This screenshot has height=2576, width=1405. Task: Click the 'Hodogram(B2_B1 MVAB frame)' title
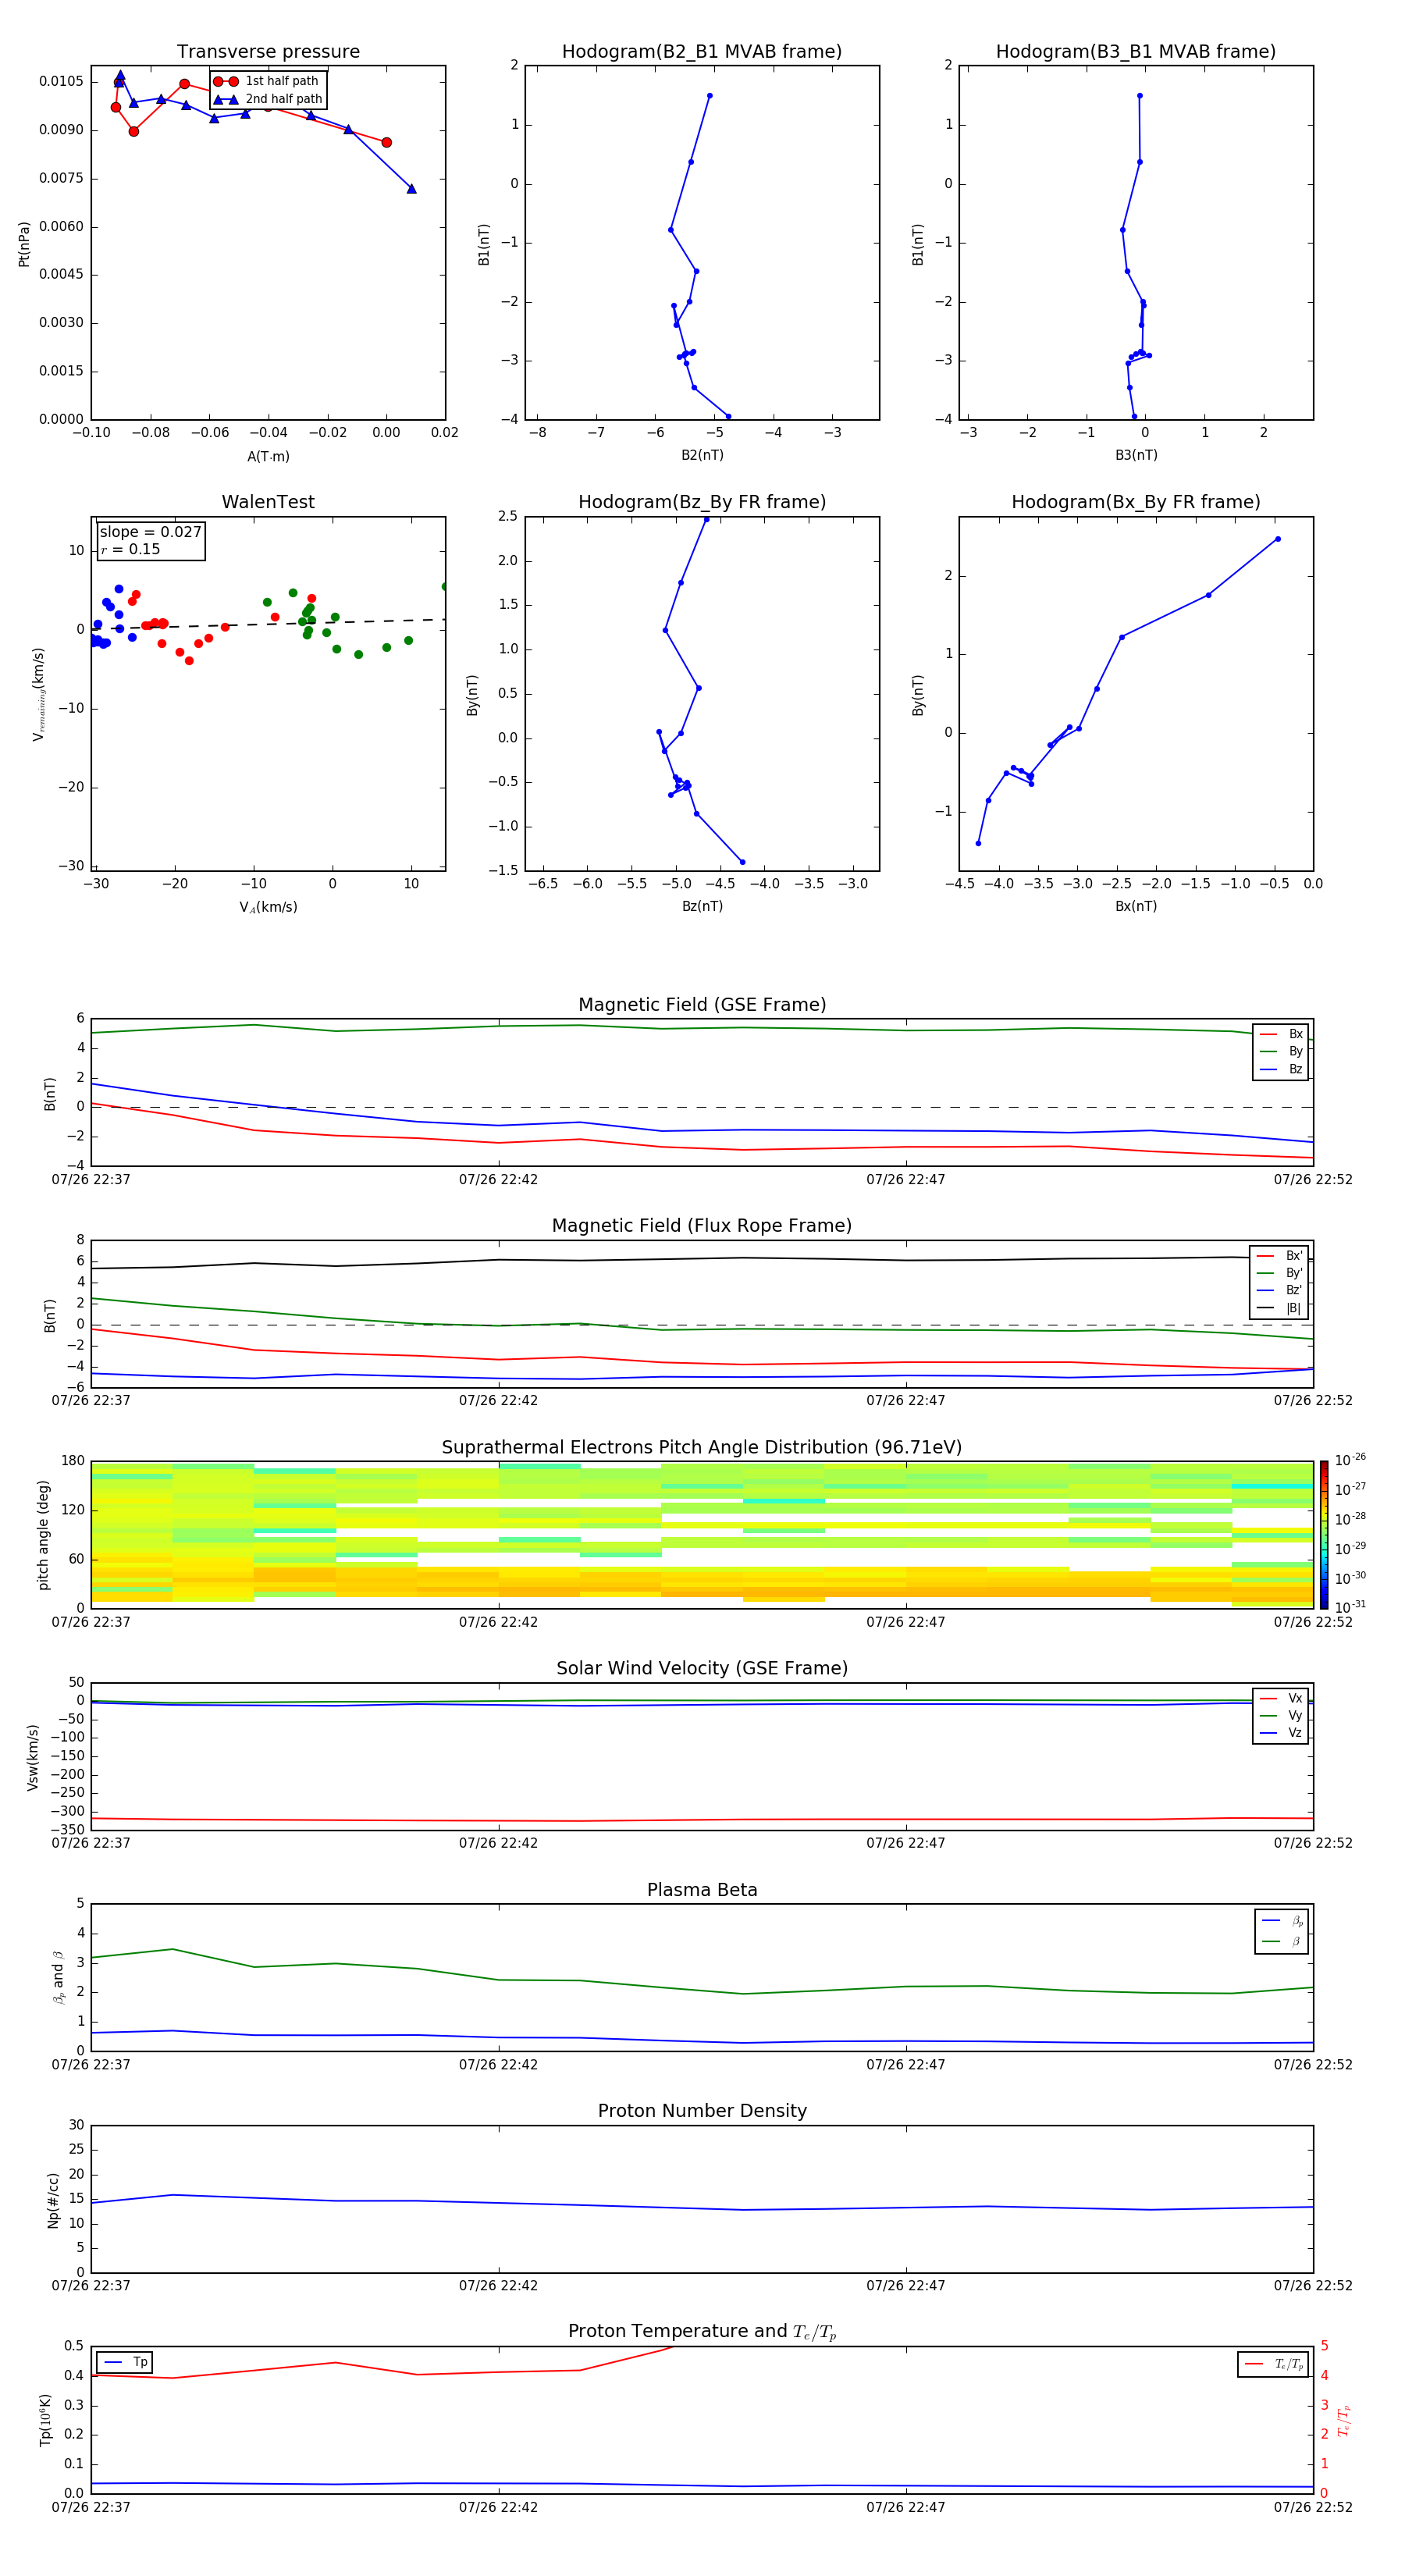tap(702, 52)
